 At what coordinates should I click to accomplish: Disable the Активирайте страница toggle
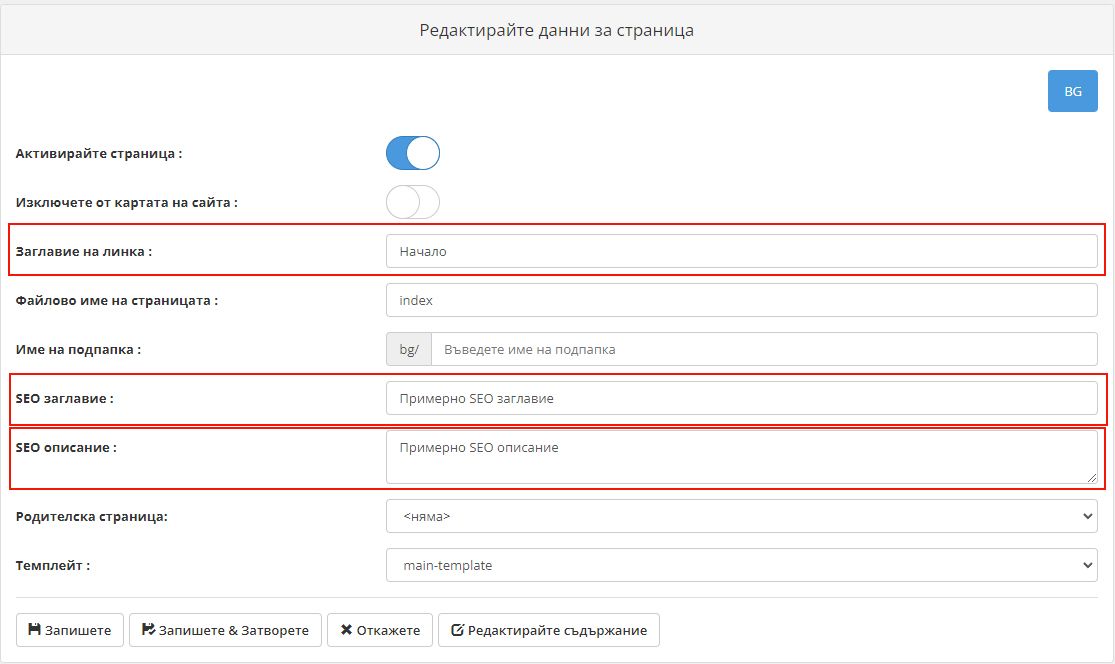(x=412, y=152)
